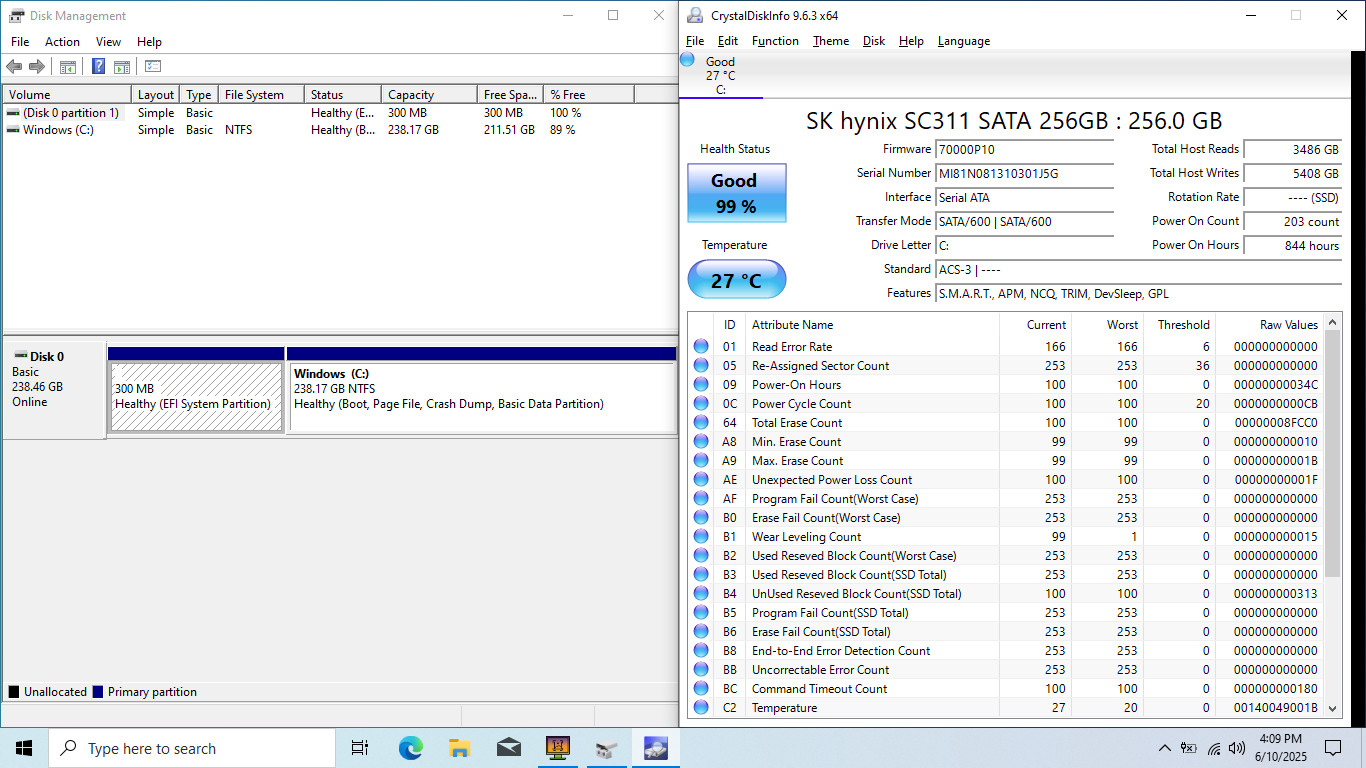Open the Function menu in CrystalDiskInfo

coord(775,41)
